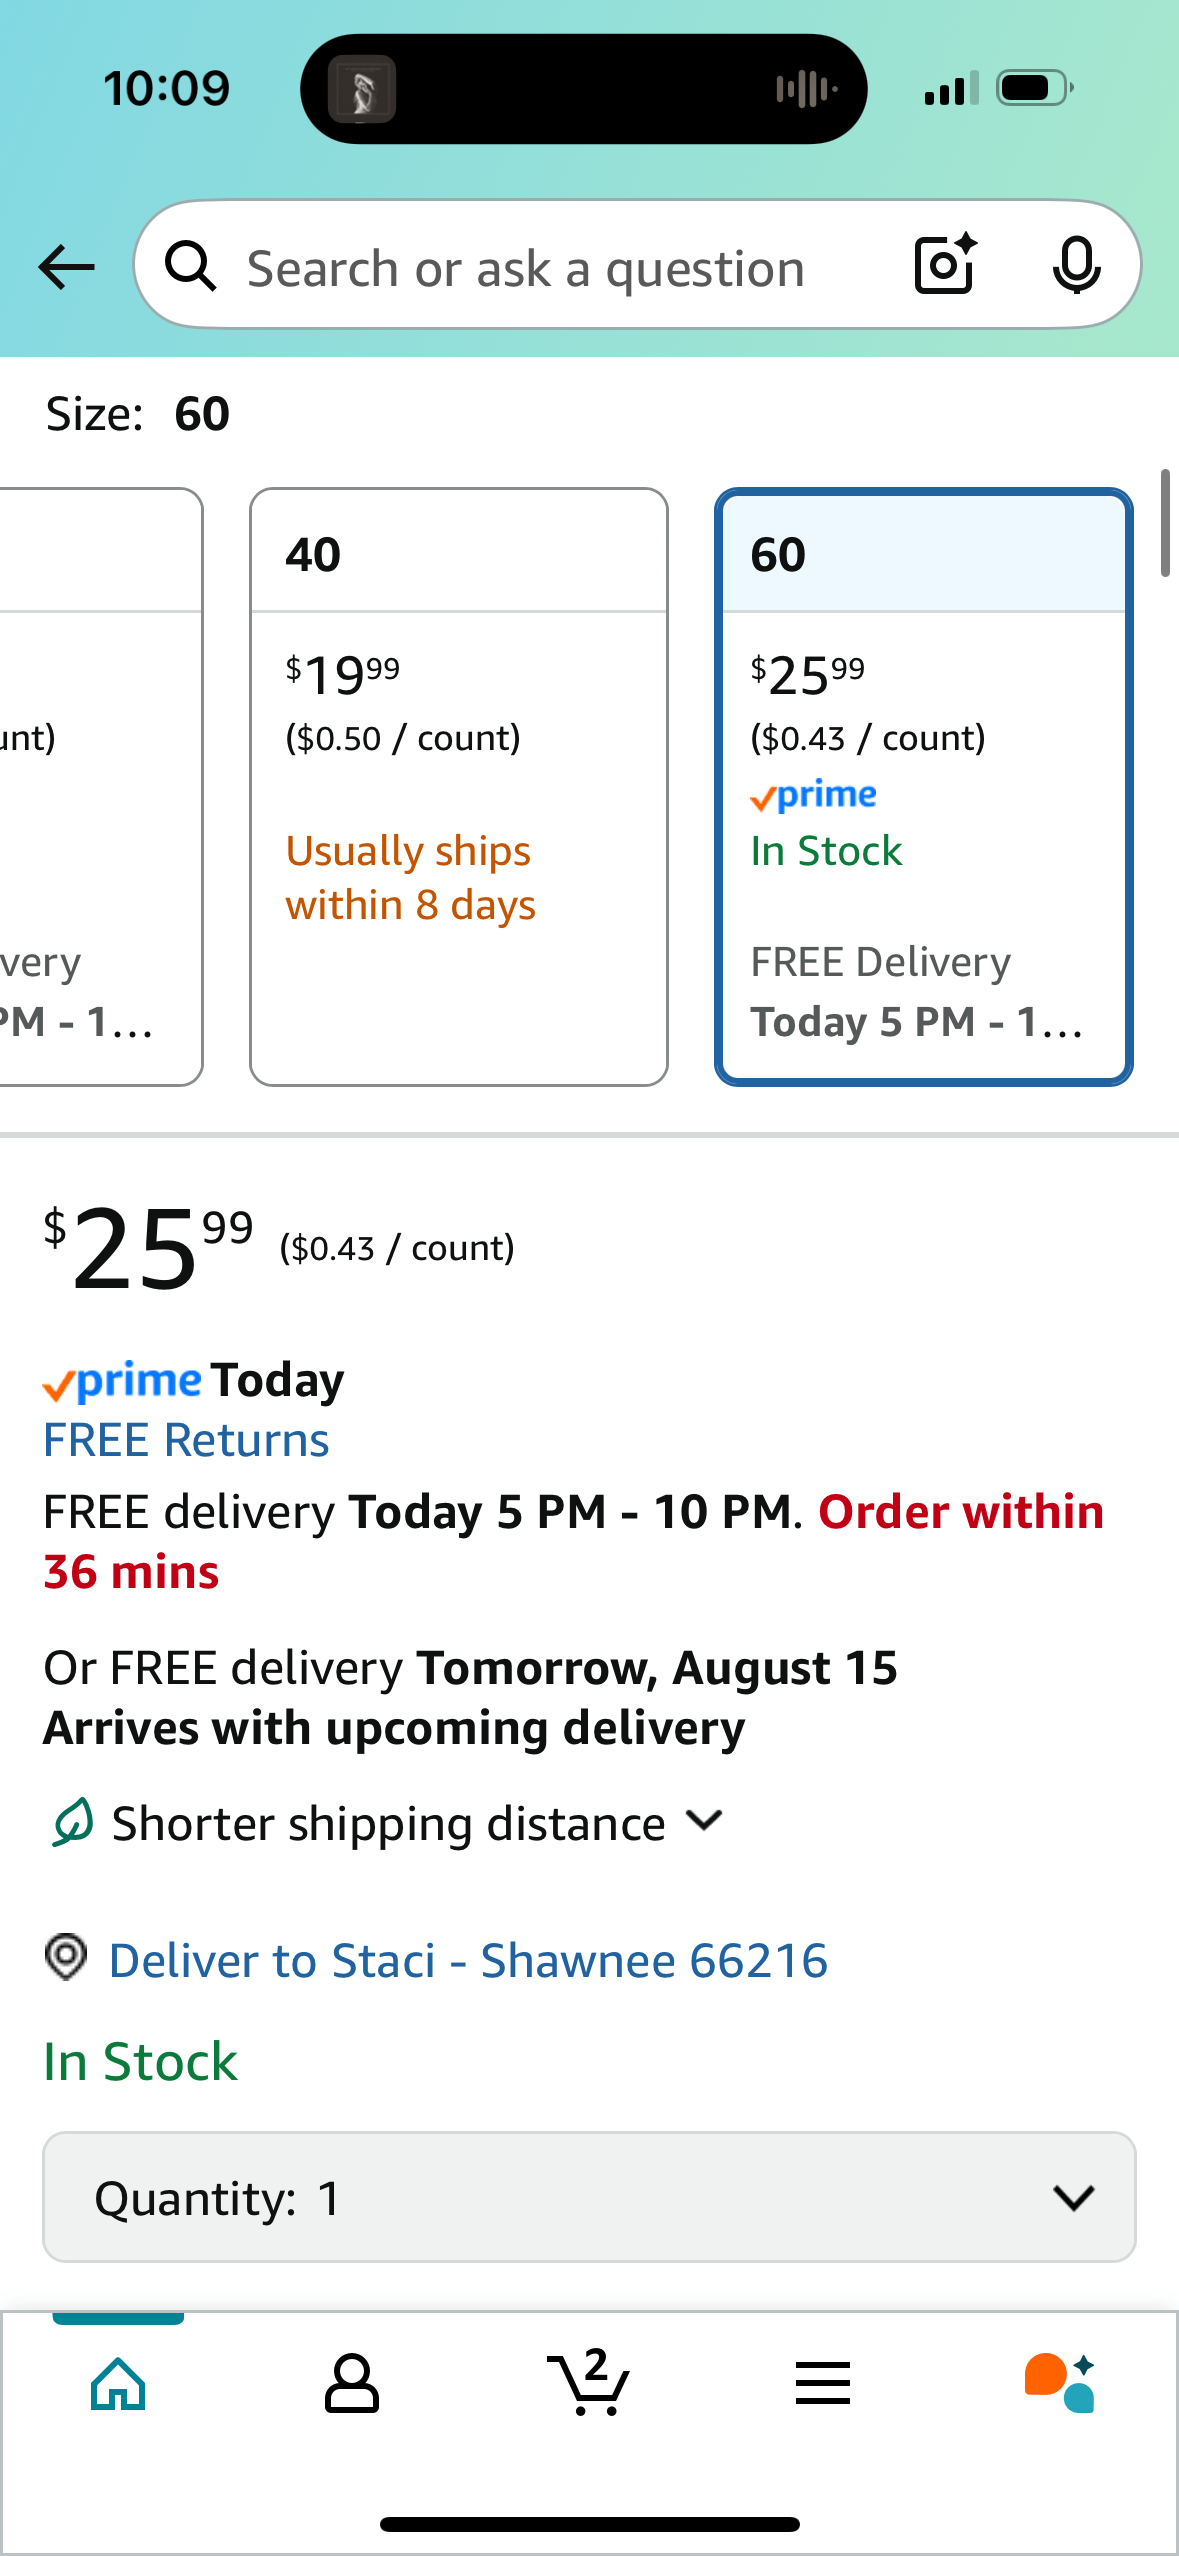Tap the microphone voice search icon

click(1076, 265)
